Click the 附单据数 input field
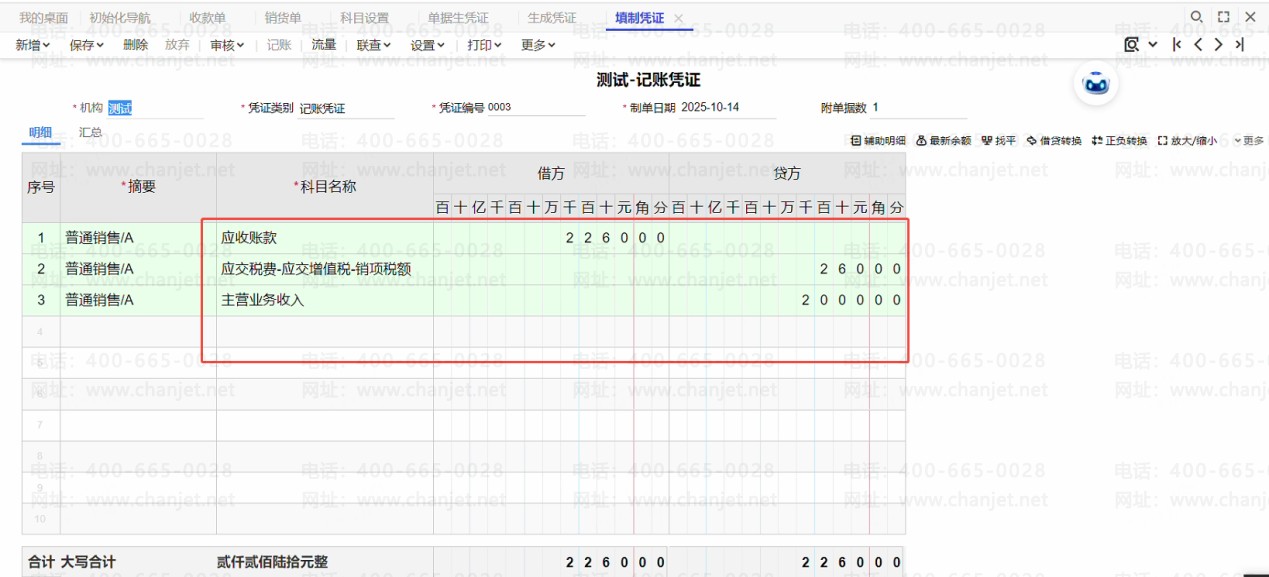Viewport: 1269px width, 577px height. click(918, 108)
